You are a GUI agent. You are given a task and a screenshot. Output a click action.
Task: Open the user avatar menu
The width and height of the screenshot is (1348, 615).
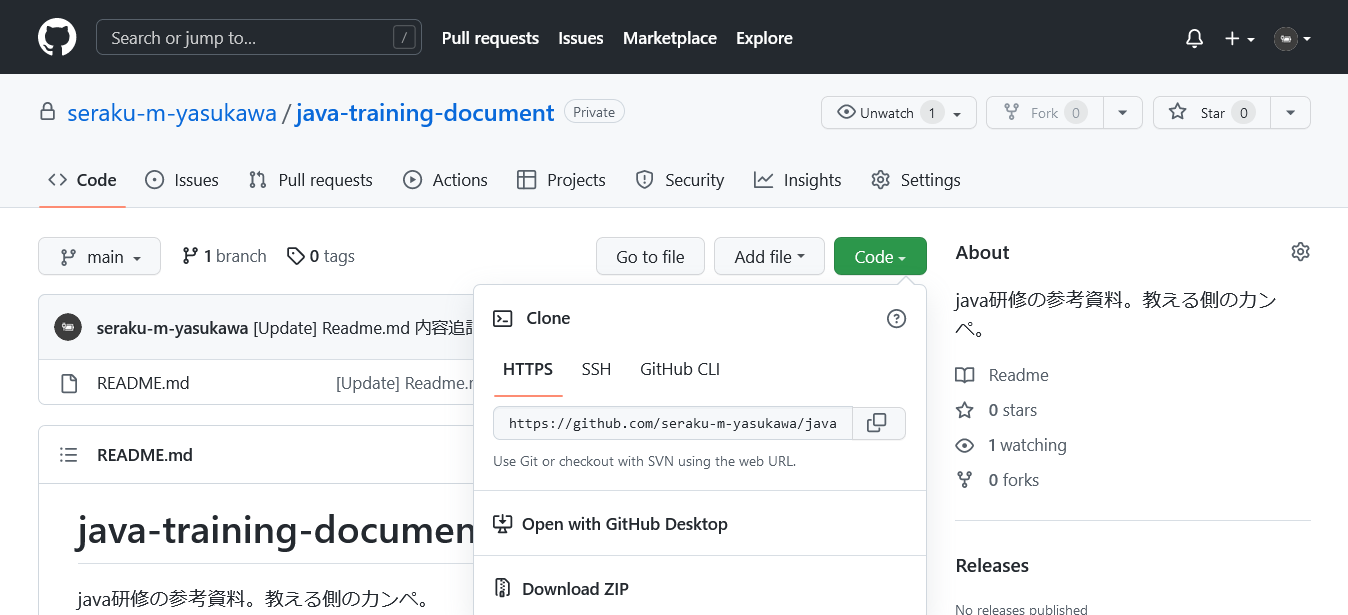[1292, 38]
